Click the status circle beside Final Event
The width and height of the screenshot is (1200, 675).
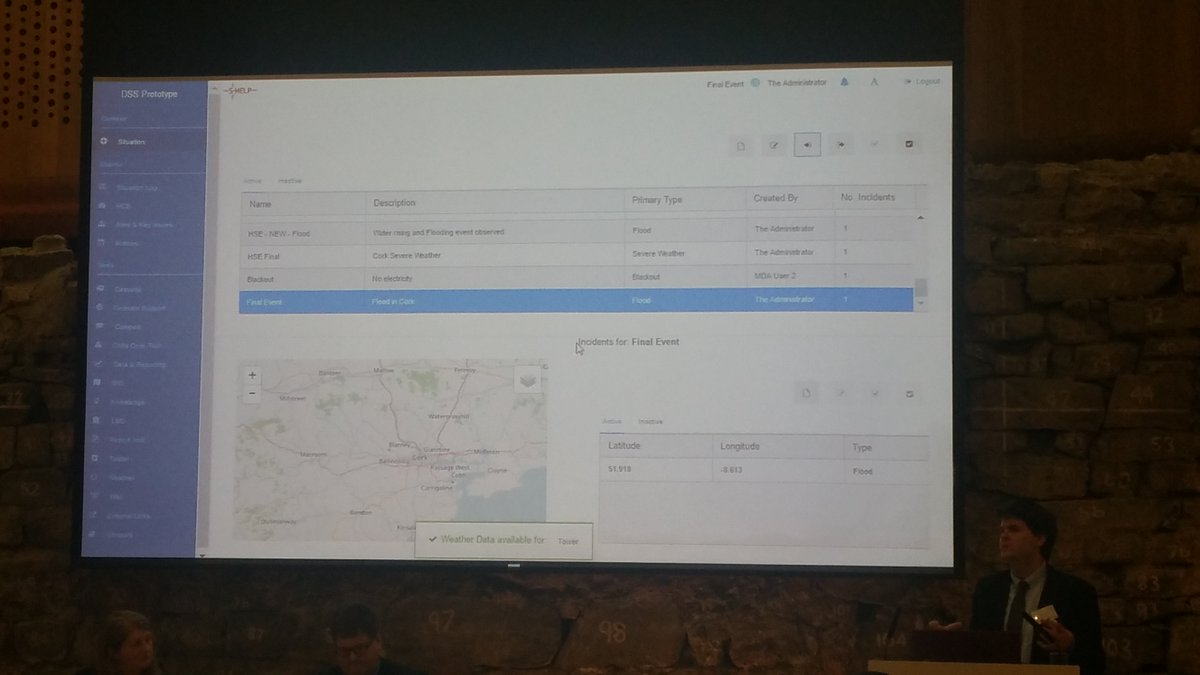point(756,83)
